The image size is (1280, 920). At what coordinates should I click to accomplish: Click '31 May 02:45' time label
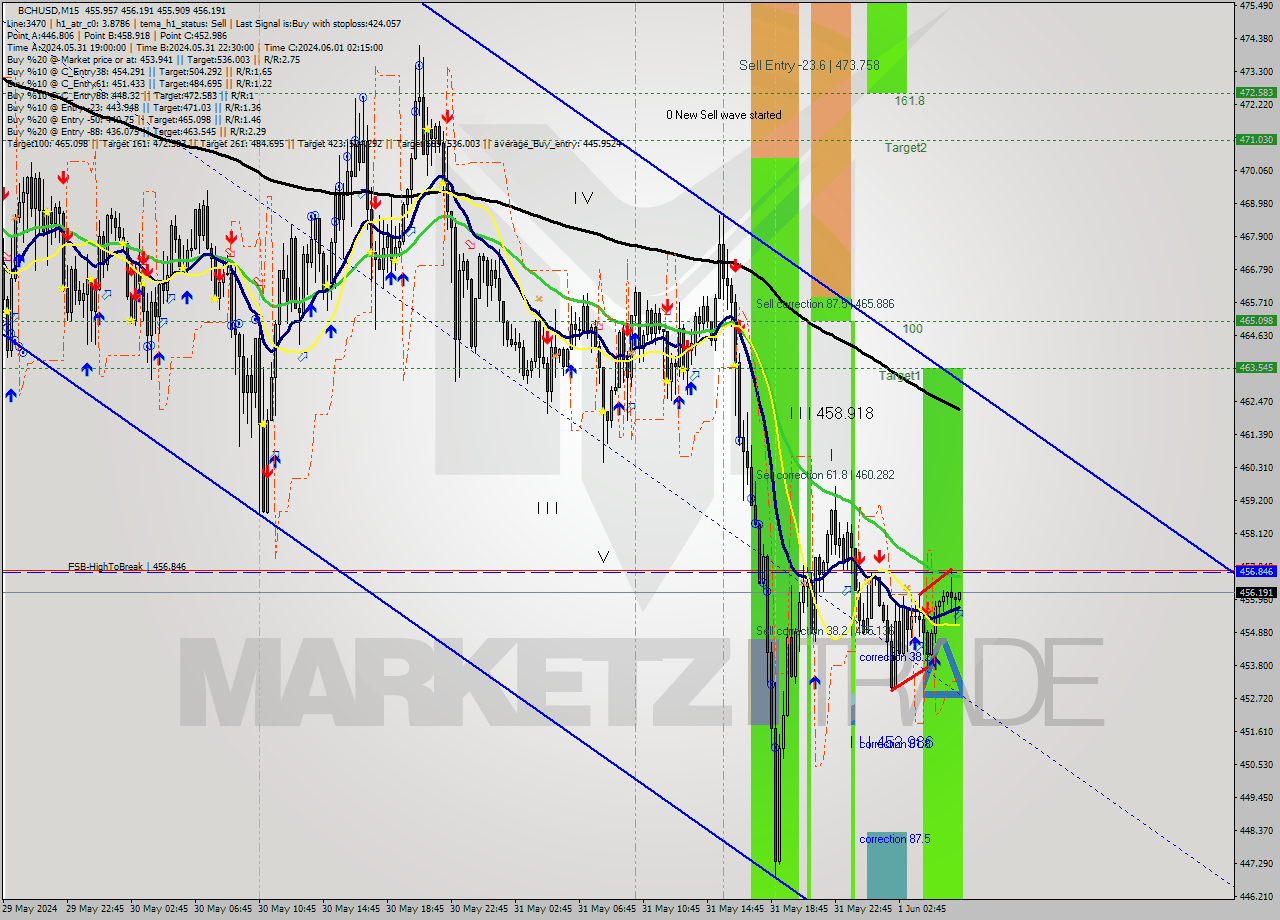(543, 909)
